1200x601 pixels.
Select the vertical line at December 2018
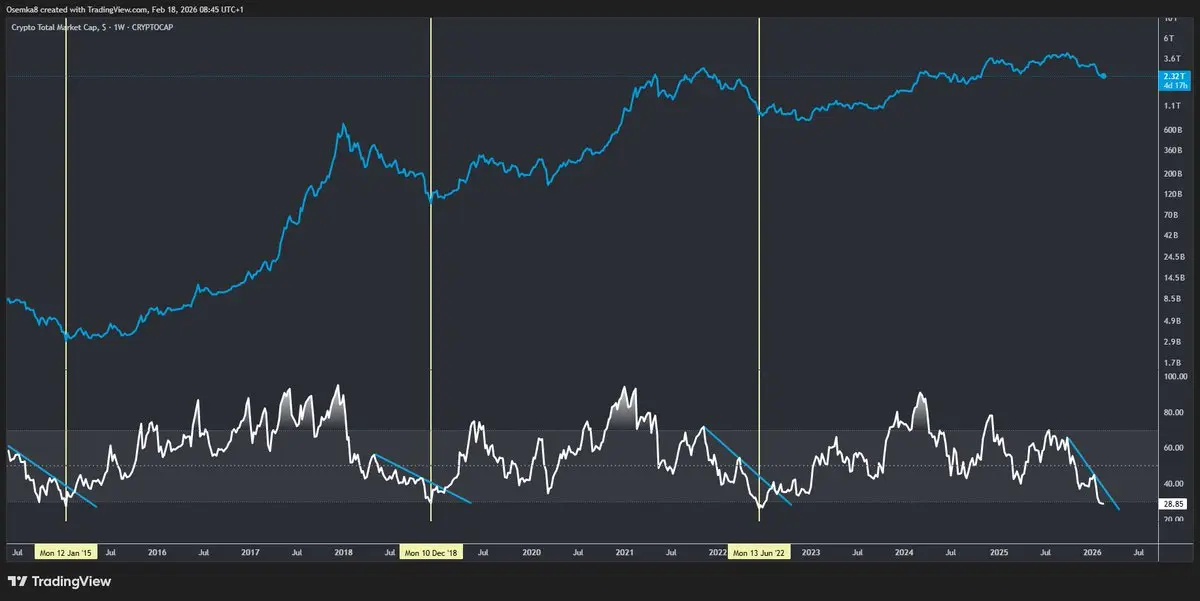pos(431,268)
